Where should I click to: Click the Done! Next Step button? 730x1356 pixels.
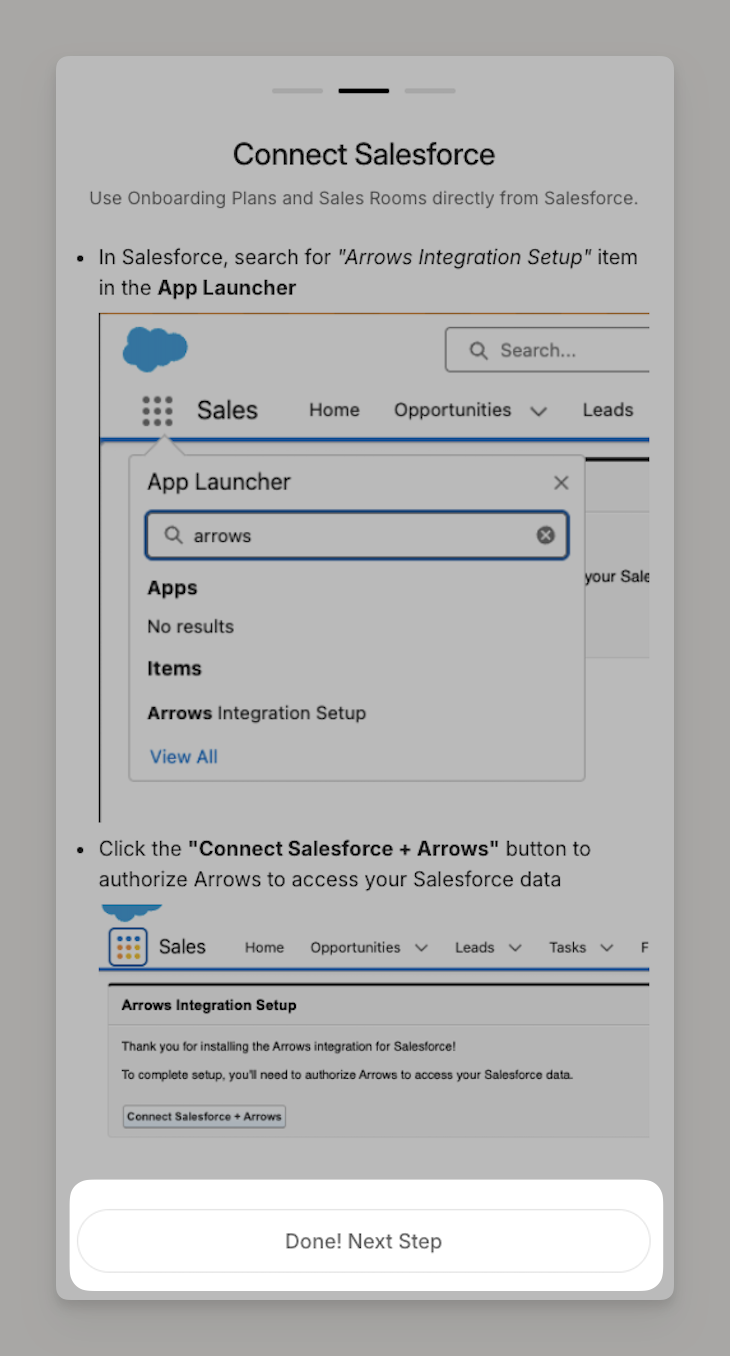pos(364,1241)
